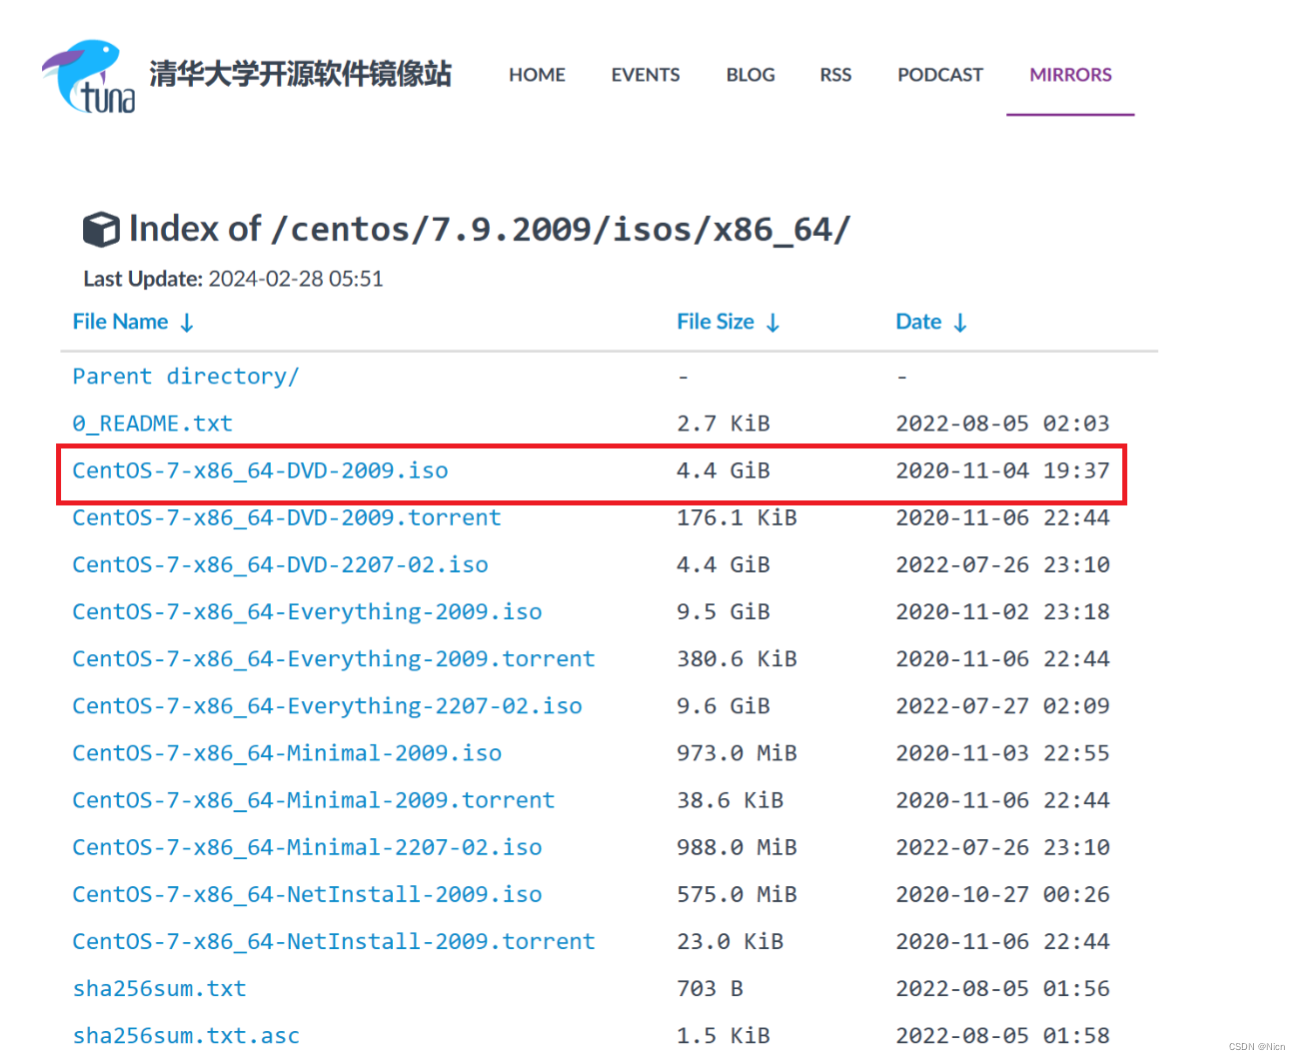Download the CentOS-7-x86_64-Everything-2009.torrent file
Image resolution: width=1300 pixels, height=1060 pixels.
[x=333, y=659]
